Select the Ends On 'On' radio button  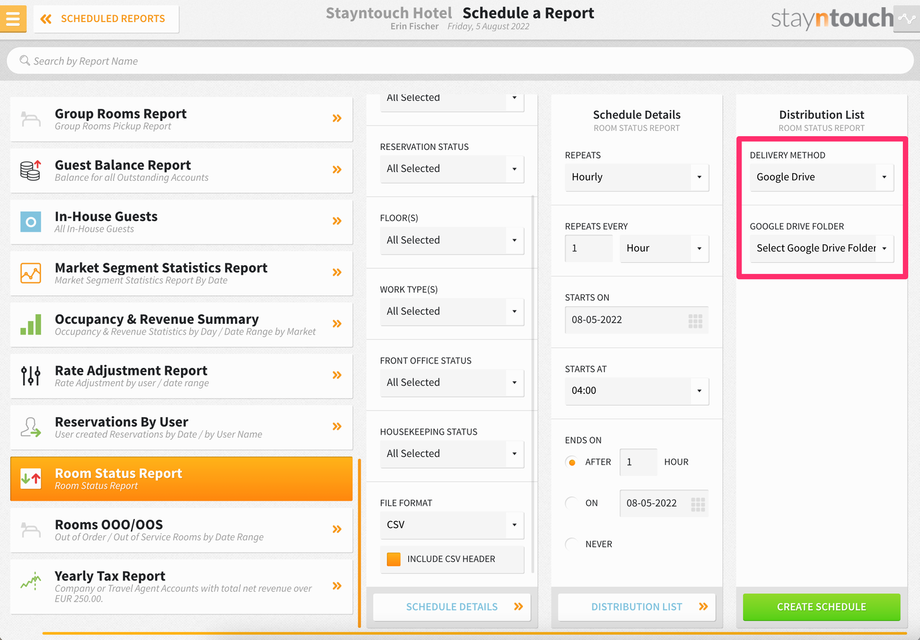[571, 503]
